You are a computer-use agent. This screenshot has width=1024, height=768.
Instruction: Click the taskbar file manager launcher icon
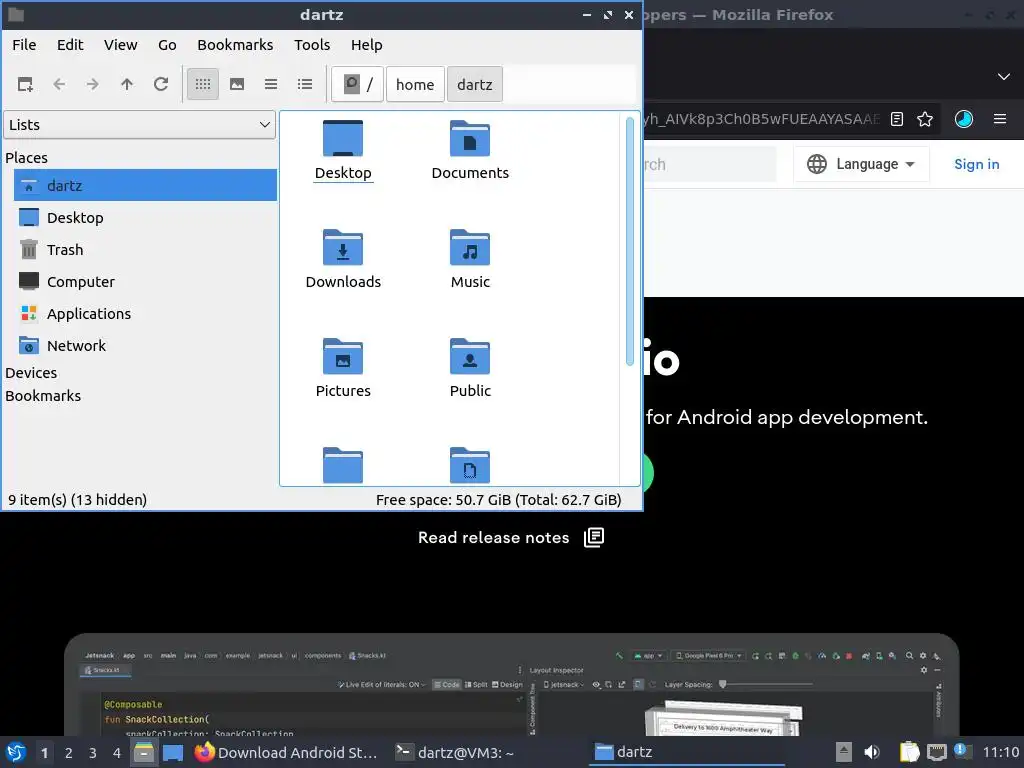(144, 752)
